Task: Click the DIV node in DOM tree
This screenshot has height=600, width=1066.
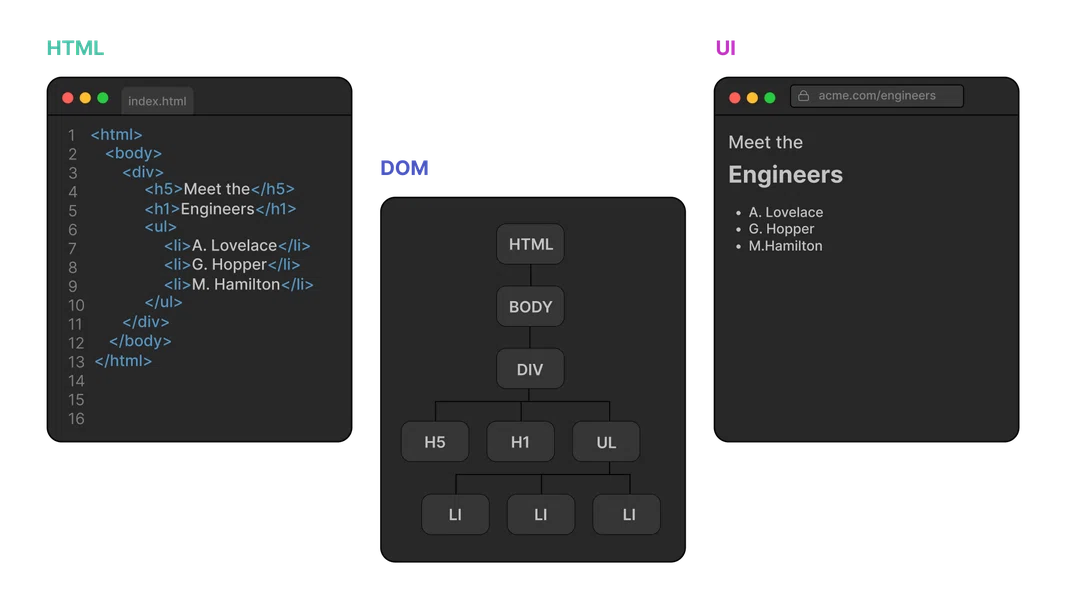Action: (530, 370)
